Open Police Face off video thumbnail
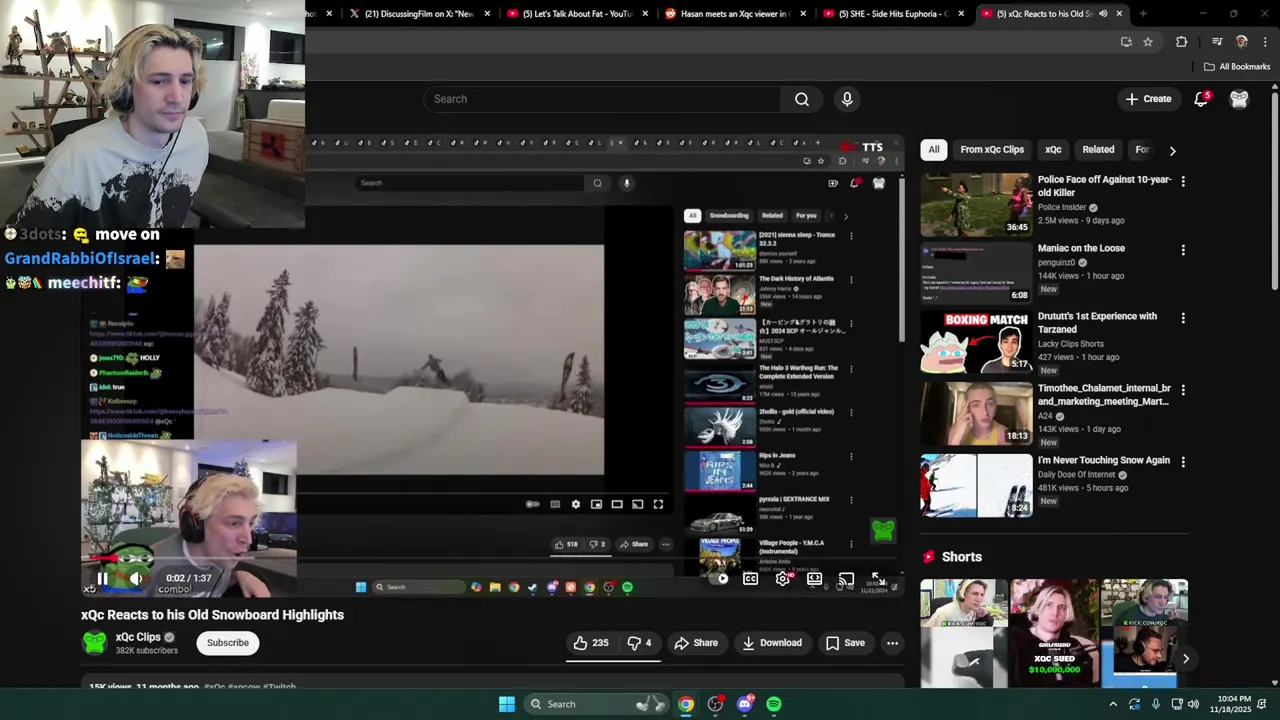 click(x=976, y=205)
